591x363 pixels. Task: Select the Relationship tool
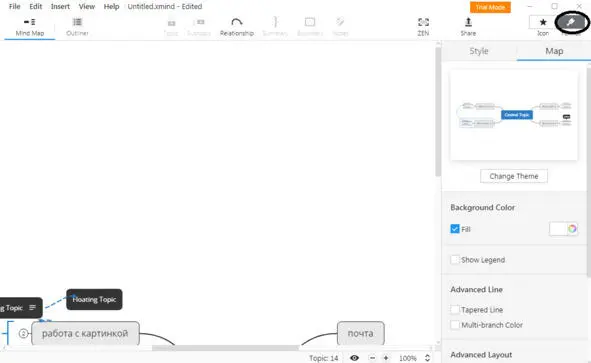(237, 27)
